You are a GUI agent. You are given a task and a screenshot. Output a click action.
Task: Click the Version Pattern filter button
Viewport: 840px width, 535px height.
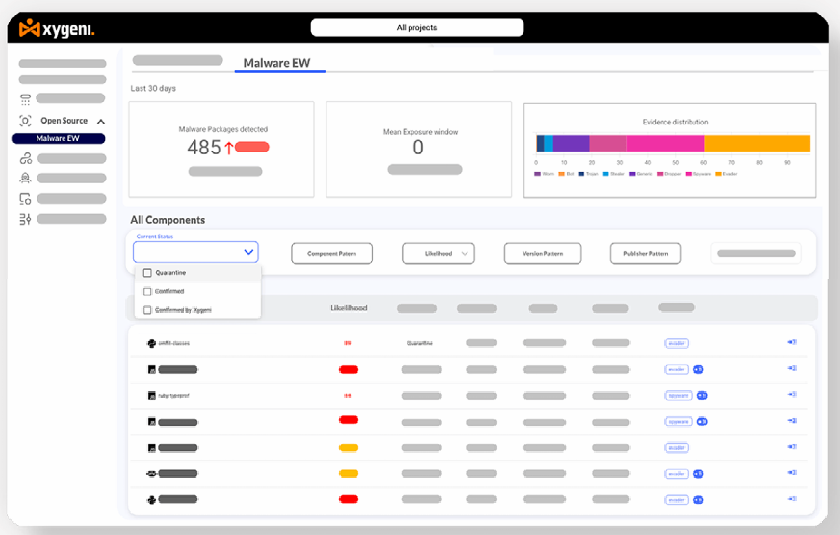pyautogui.click(x=542, y=254)
